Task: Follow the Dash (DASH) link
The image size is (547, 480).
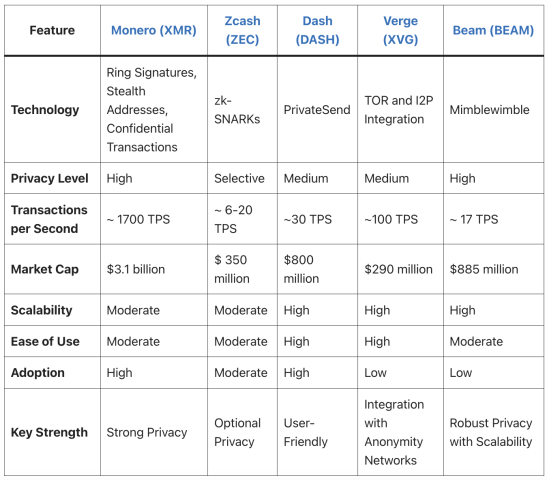Action: click(x=317, y=30)
